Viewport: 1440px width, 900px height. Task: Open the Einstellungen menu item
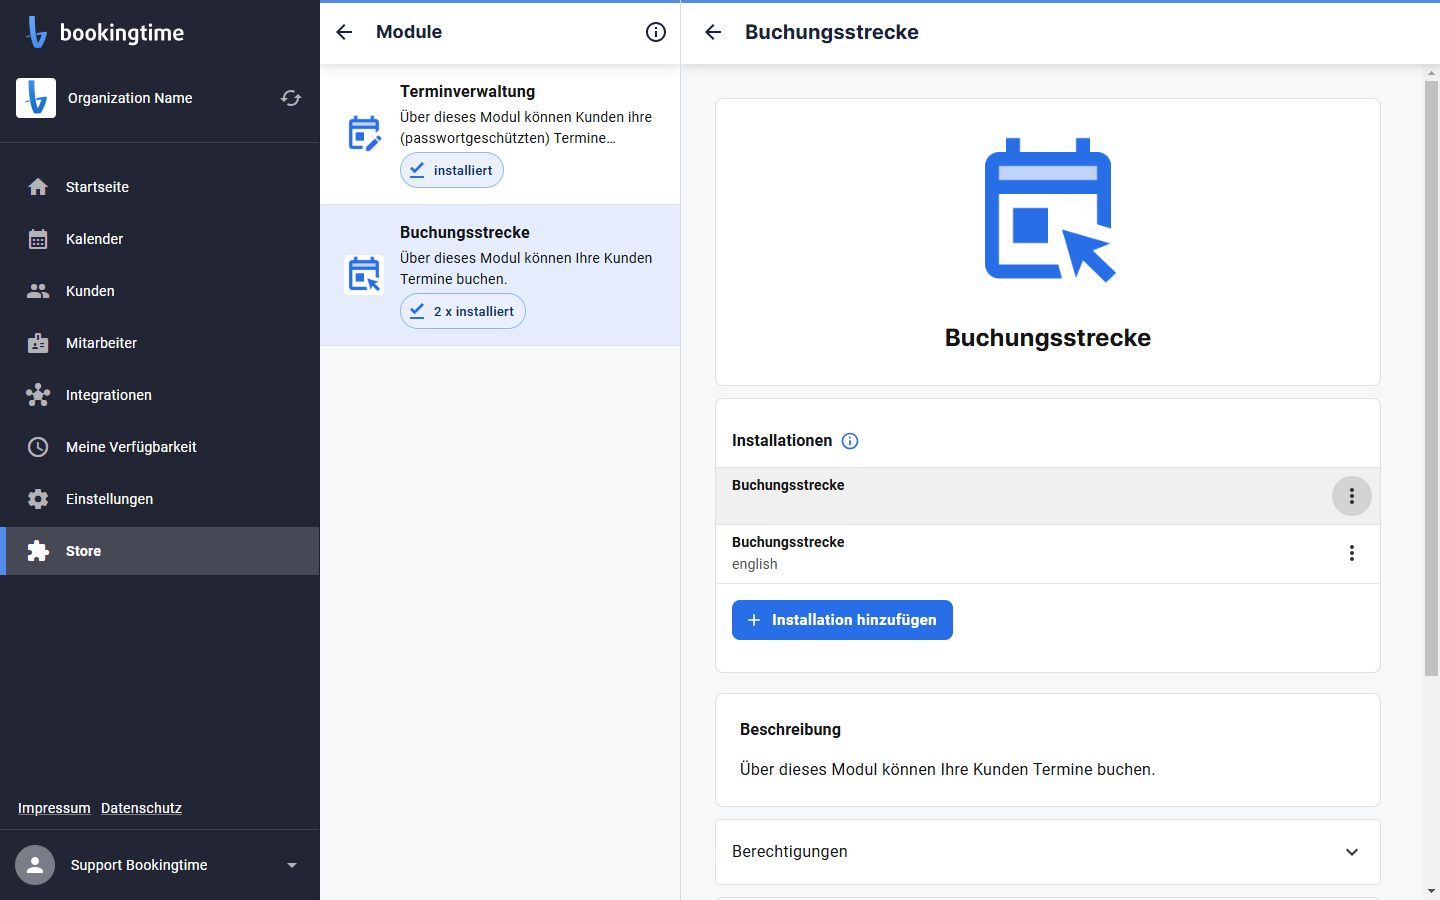pos(160,499)
